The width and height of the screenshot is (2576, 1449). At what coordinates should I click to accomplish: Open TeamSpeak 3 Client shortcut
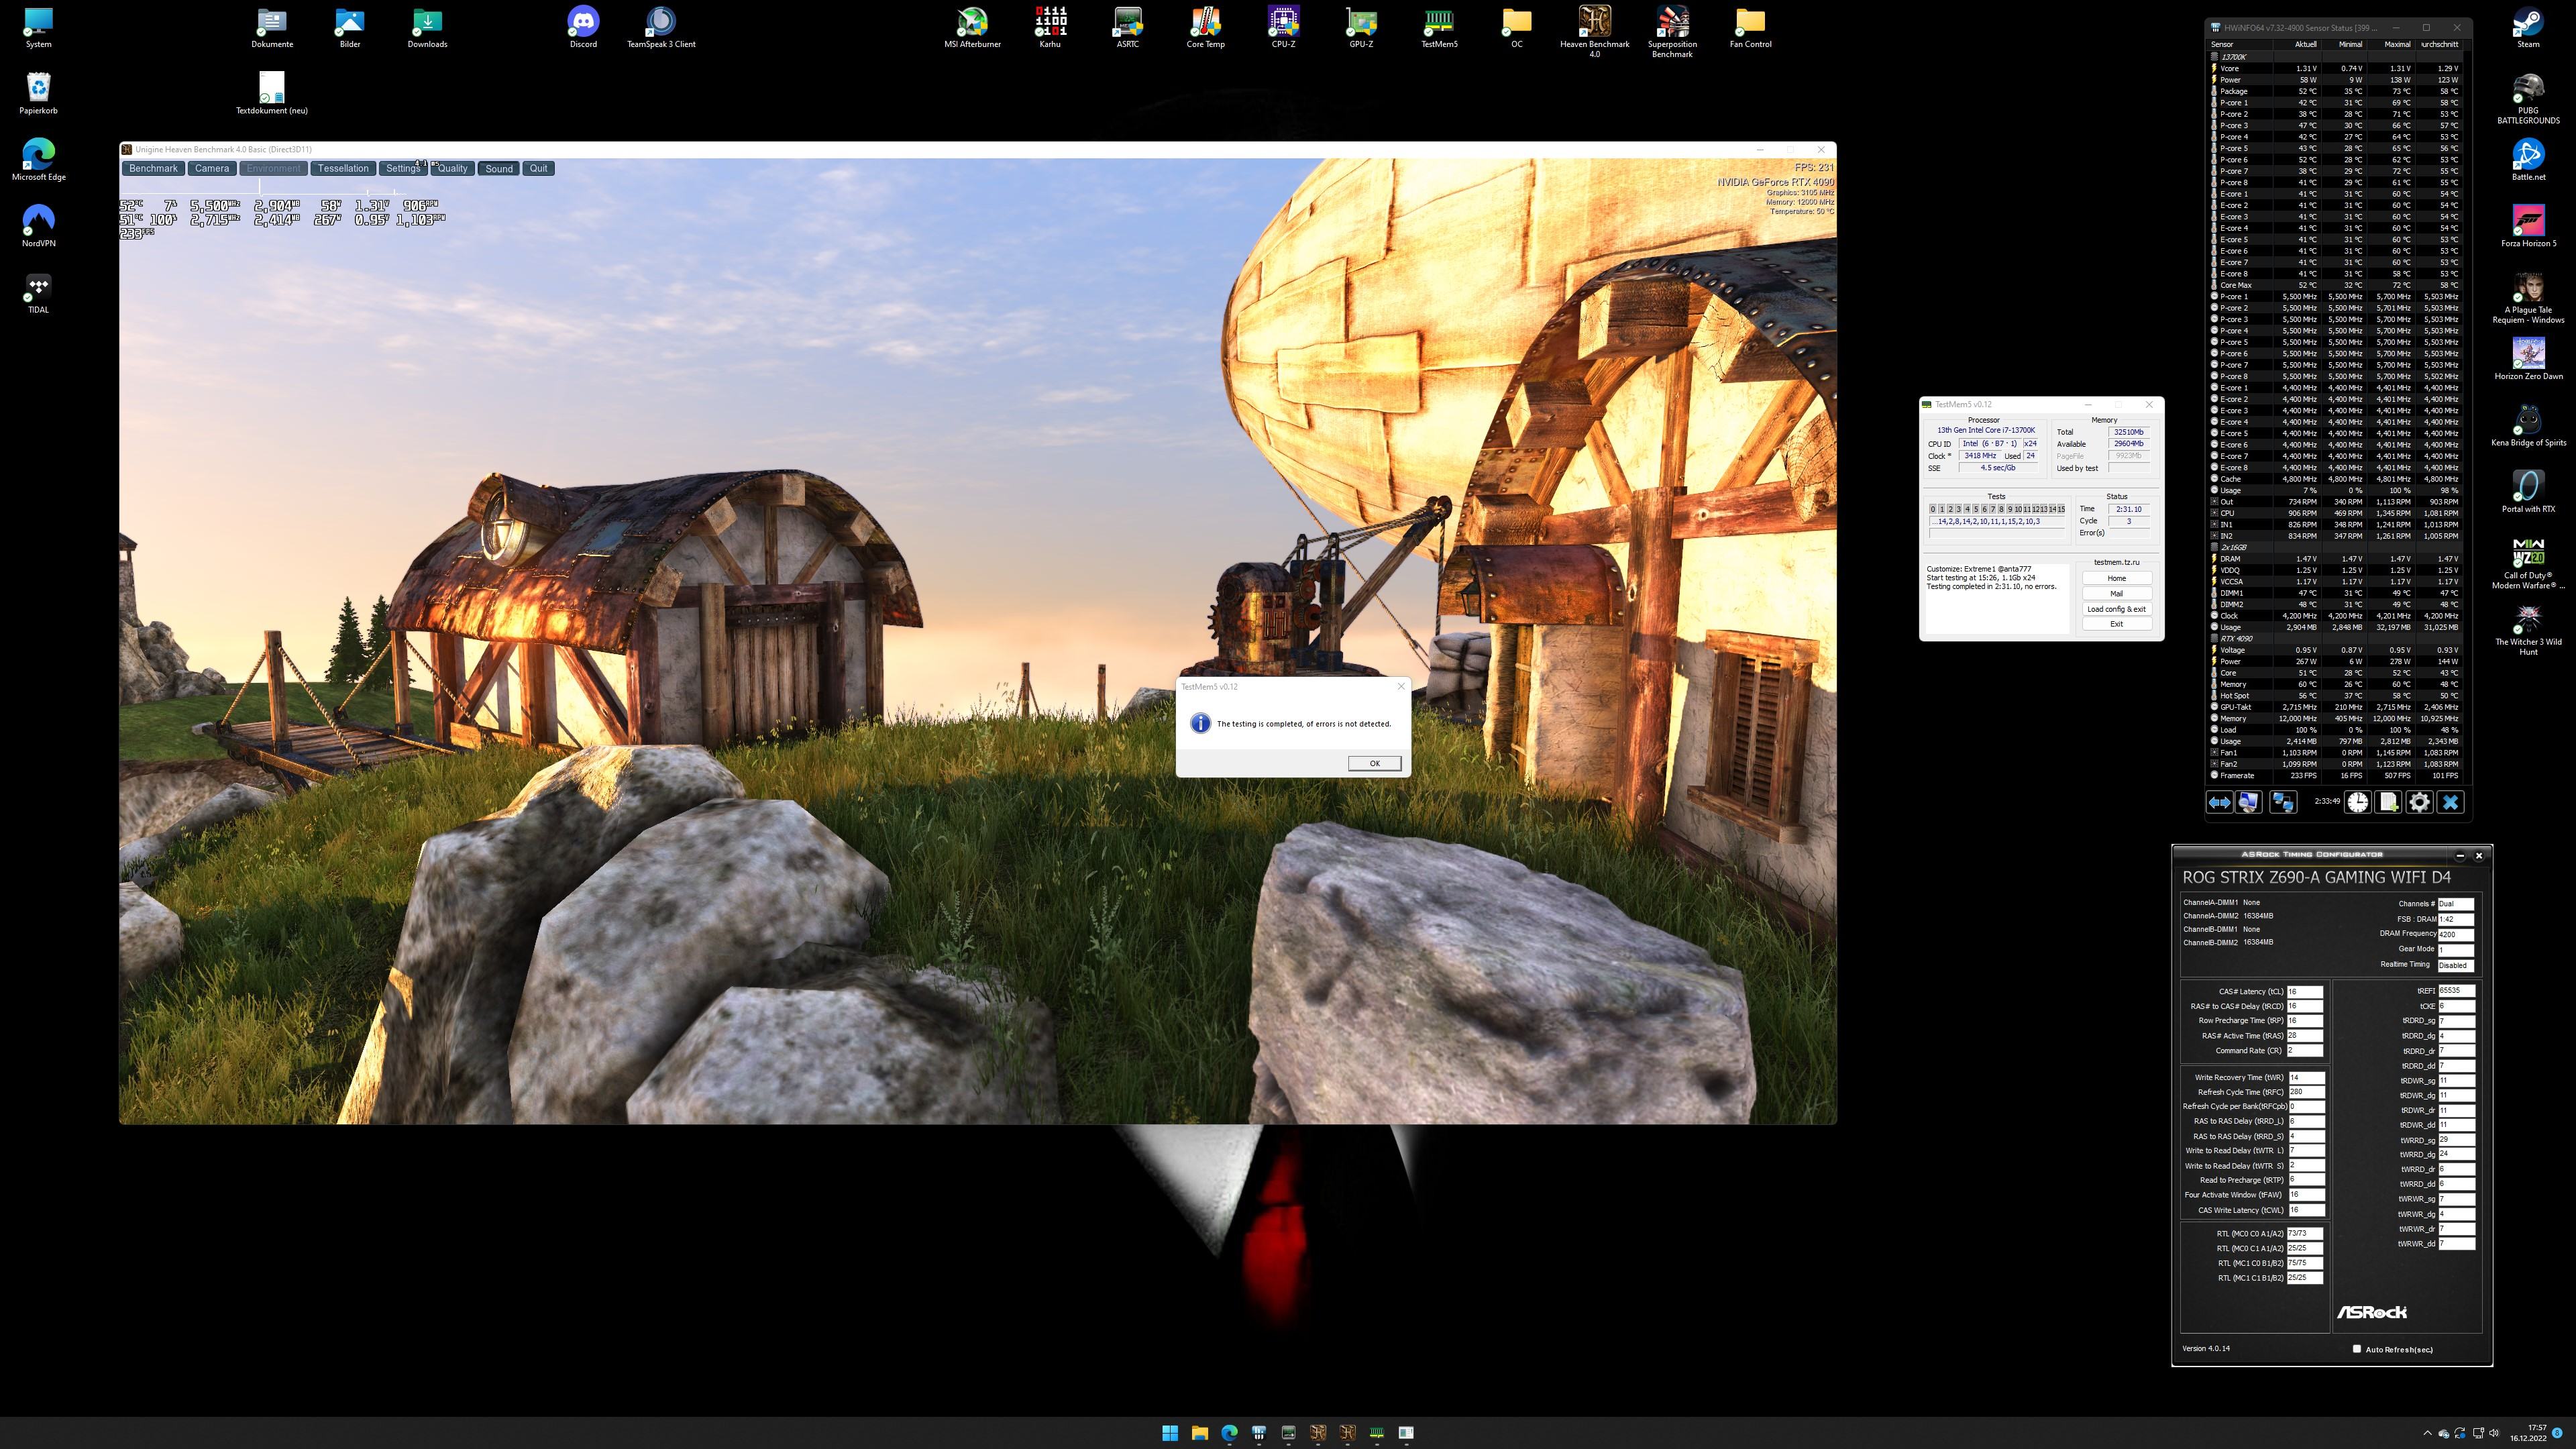661,27
